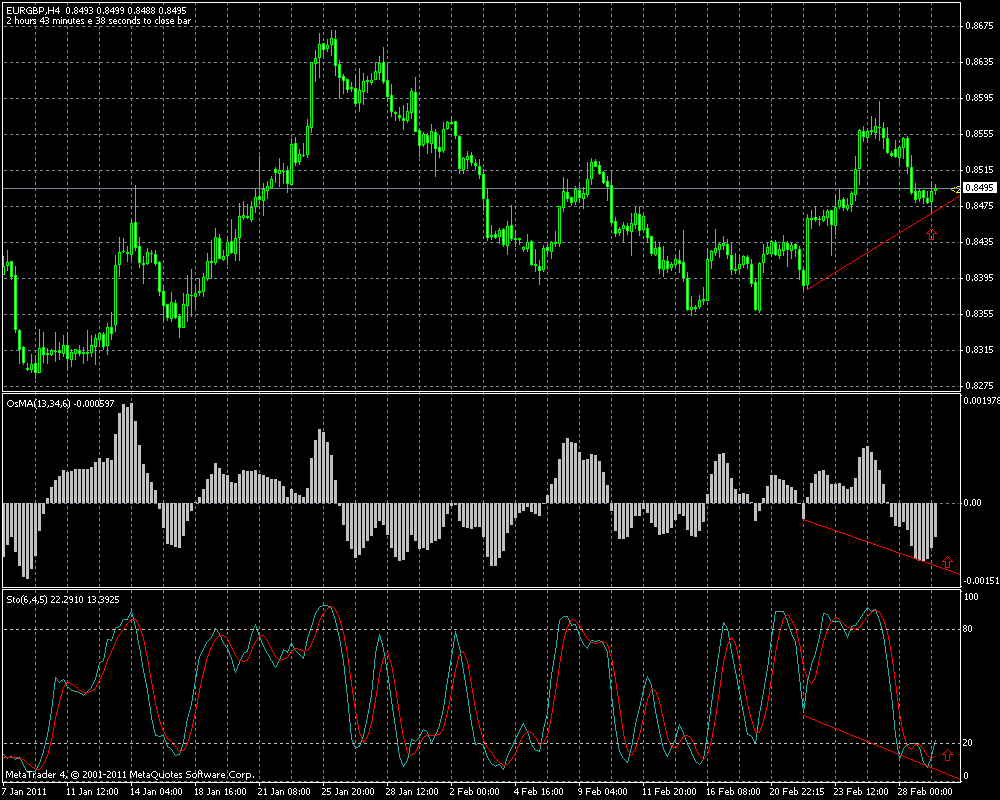Click the 0.8355 price axis label
The image size is (1000, 800).
(x=979, y=313)
